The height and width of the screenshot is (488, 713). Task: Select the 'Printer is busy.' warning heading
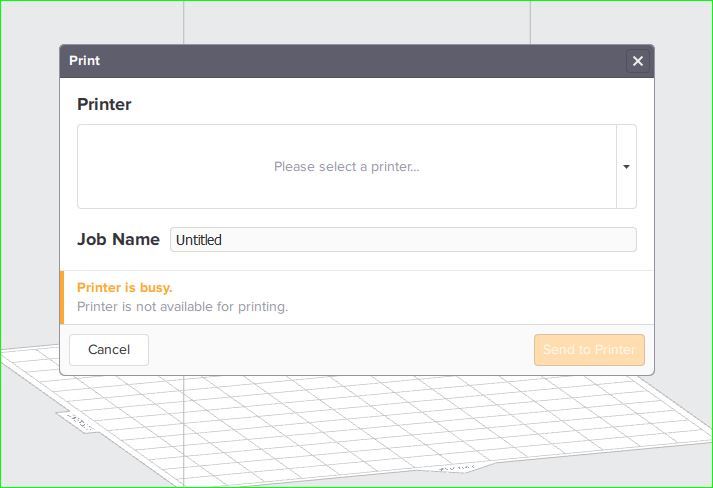click(124, 287)
